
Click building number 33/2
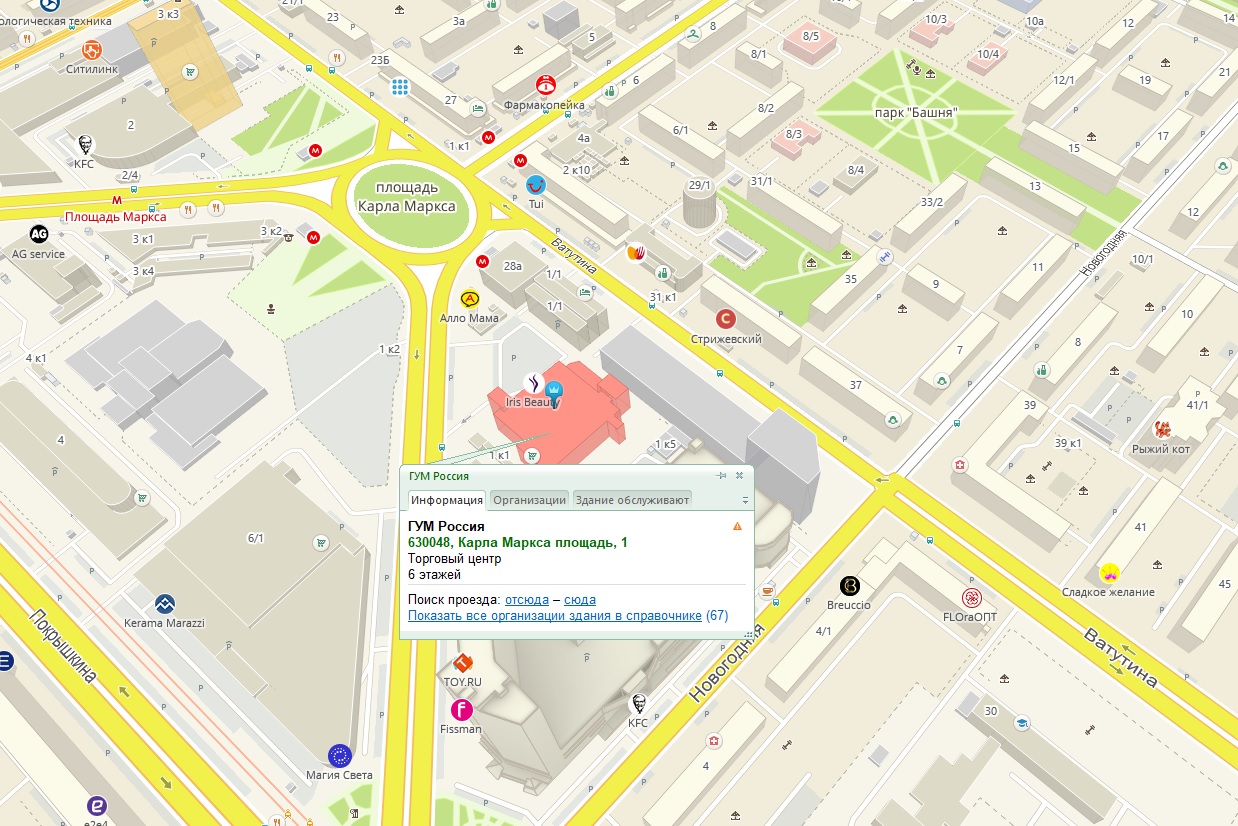(932, 202)
